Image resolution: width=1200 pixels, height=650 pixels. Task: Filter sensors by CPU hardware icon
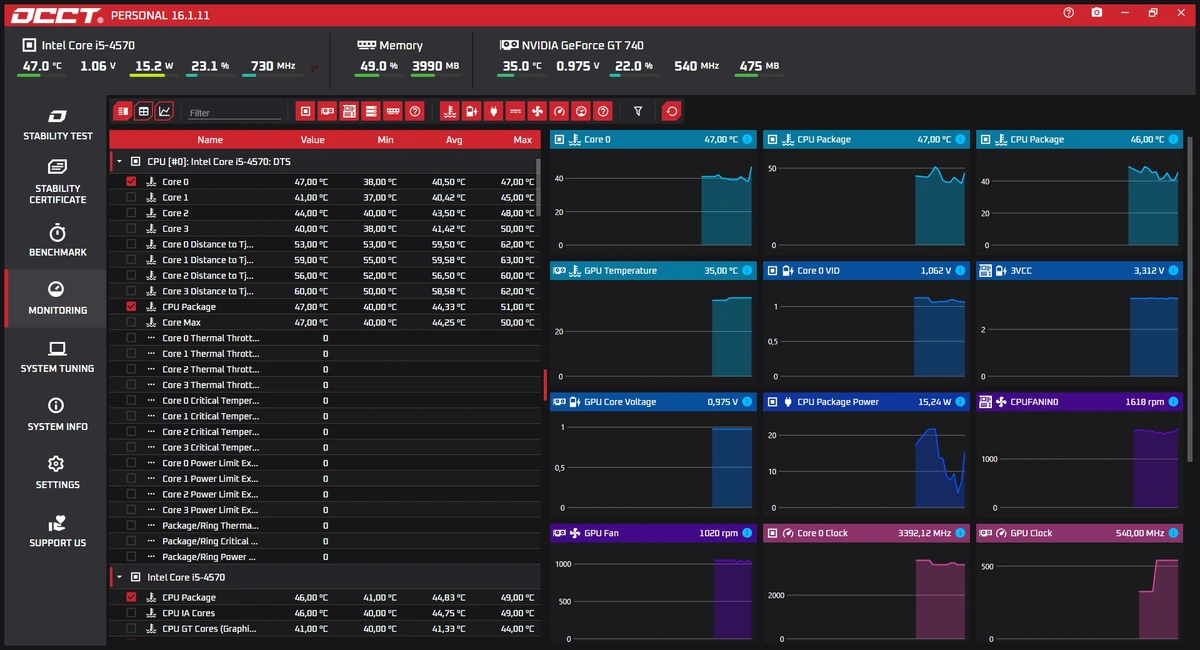coord(306,111)
